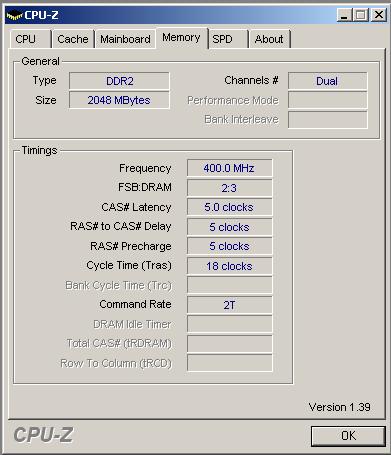Click the RAS# to CAS# Delay label
This screenshot has height=455, width=391.
[x=121, y=226]
